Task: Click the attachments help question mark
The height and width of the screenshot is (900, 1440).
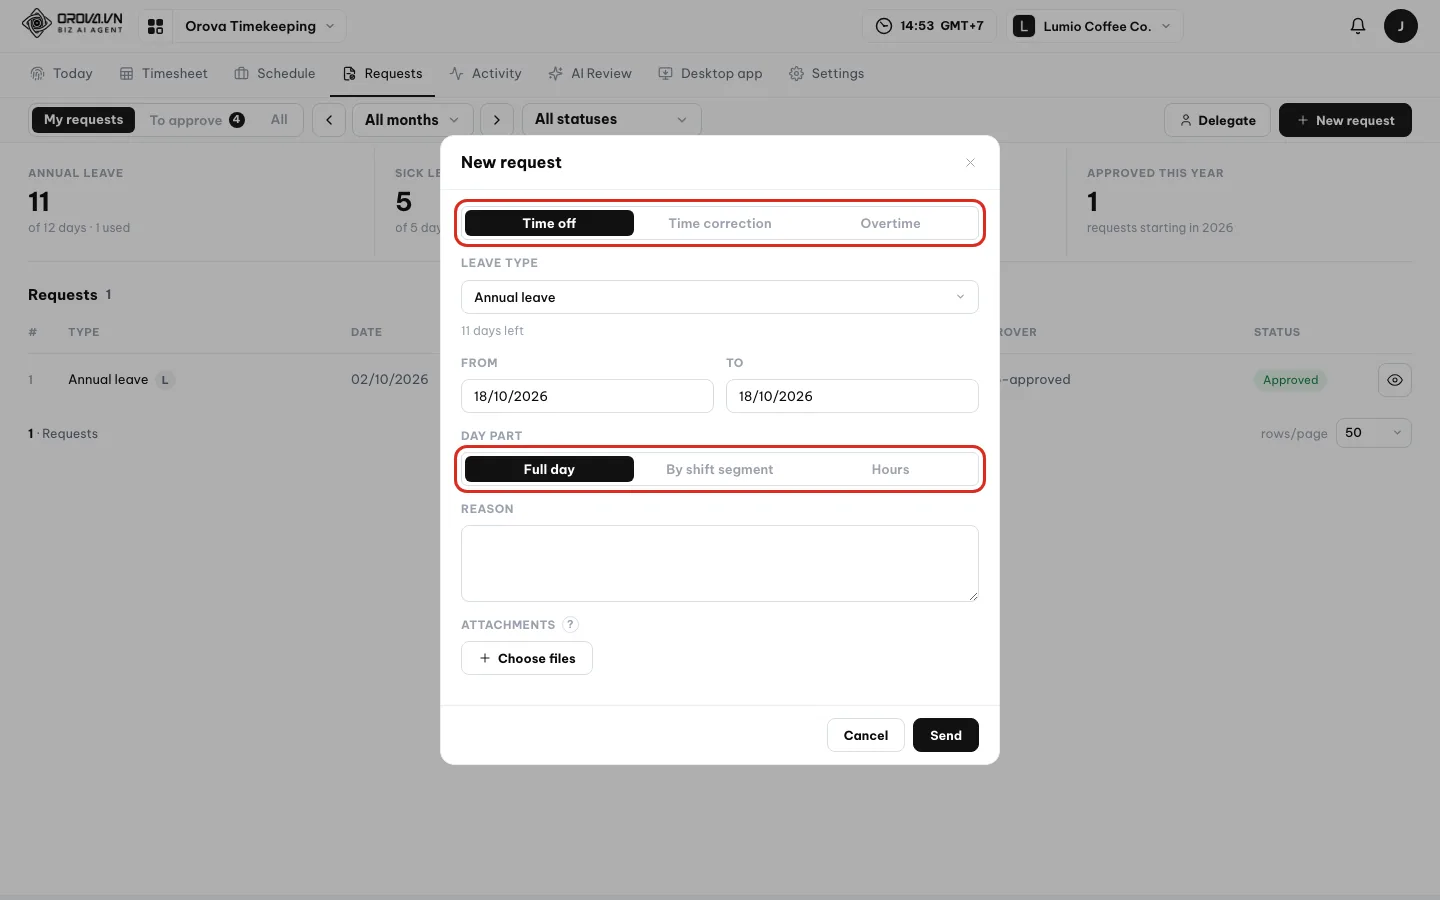Action: click(x=570, y=625)
